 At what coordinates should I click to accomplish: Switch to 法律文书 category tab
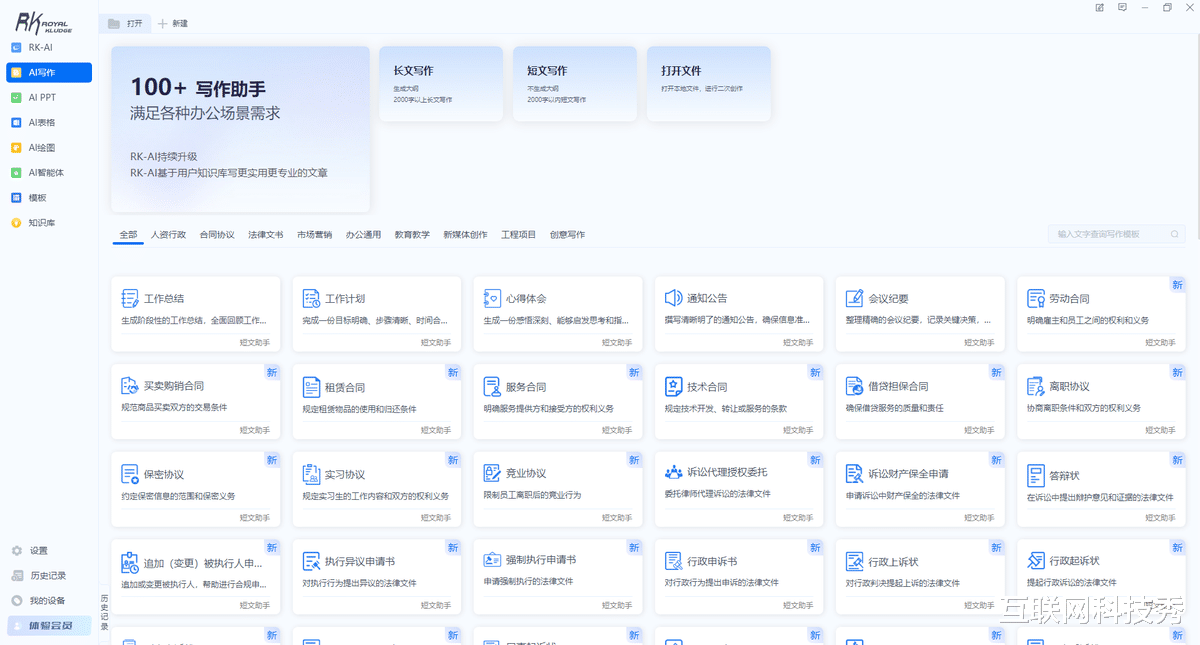[266, 235]
